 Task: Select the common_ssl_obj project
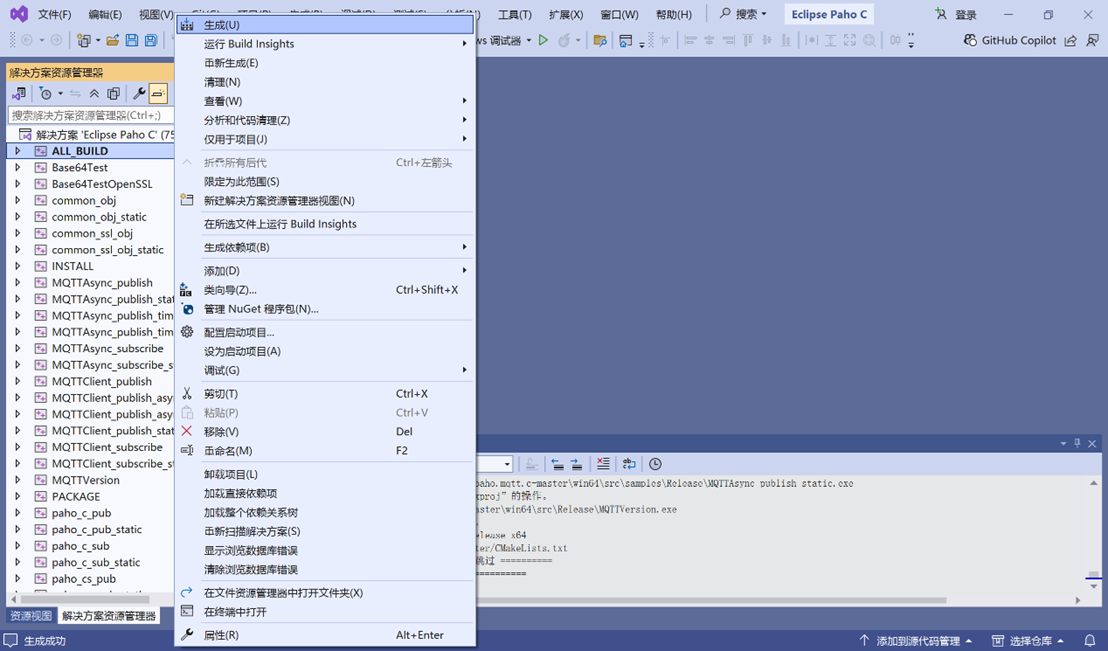(x=92, y=233)
